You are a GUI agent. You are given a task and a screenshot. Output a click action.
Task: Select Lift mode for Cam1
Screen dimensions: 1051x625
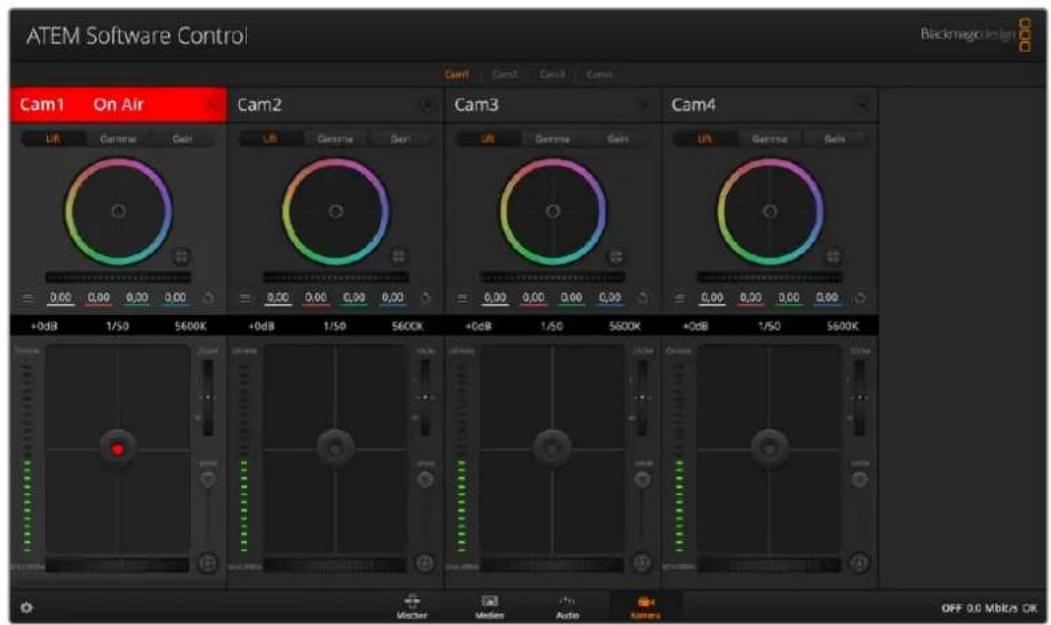click(53, 139)
